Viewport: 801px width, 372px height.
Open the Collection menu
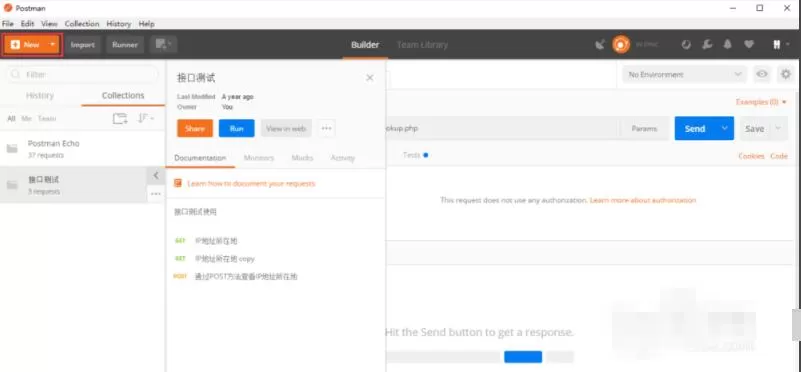82,24
